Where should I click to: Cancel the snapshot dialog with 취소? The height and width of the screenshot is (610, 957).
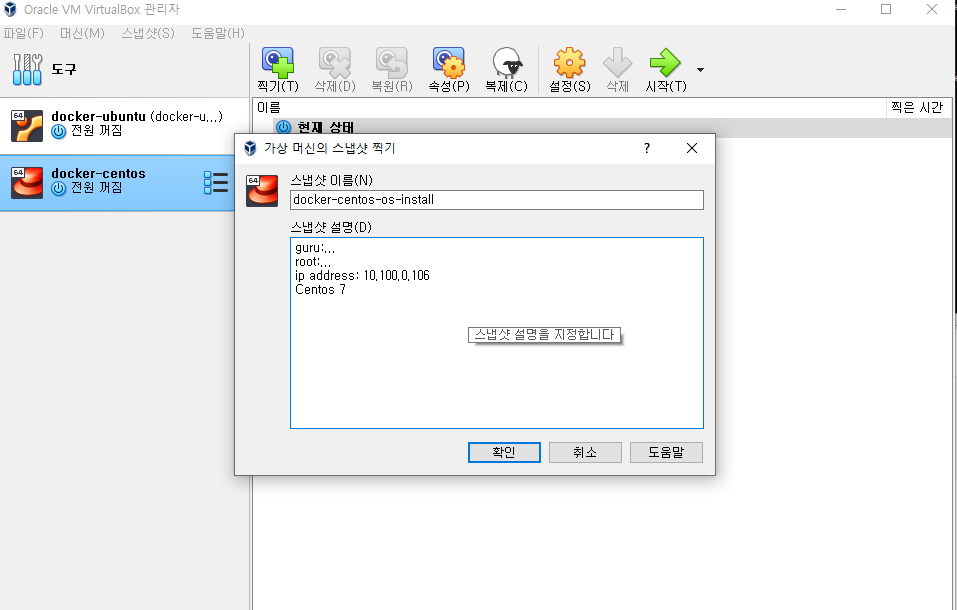click(x=585, y=452)
